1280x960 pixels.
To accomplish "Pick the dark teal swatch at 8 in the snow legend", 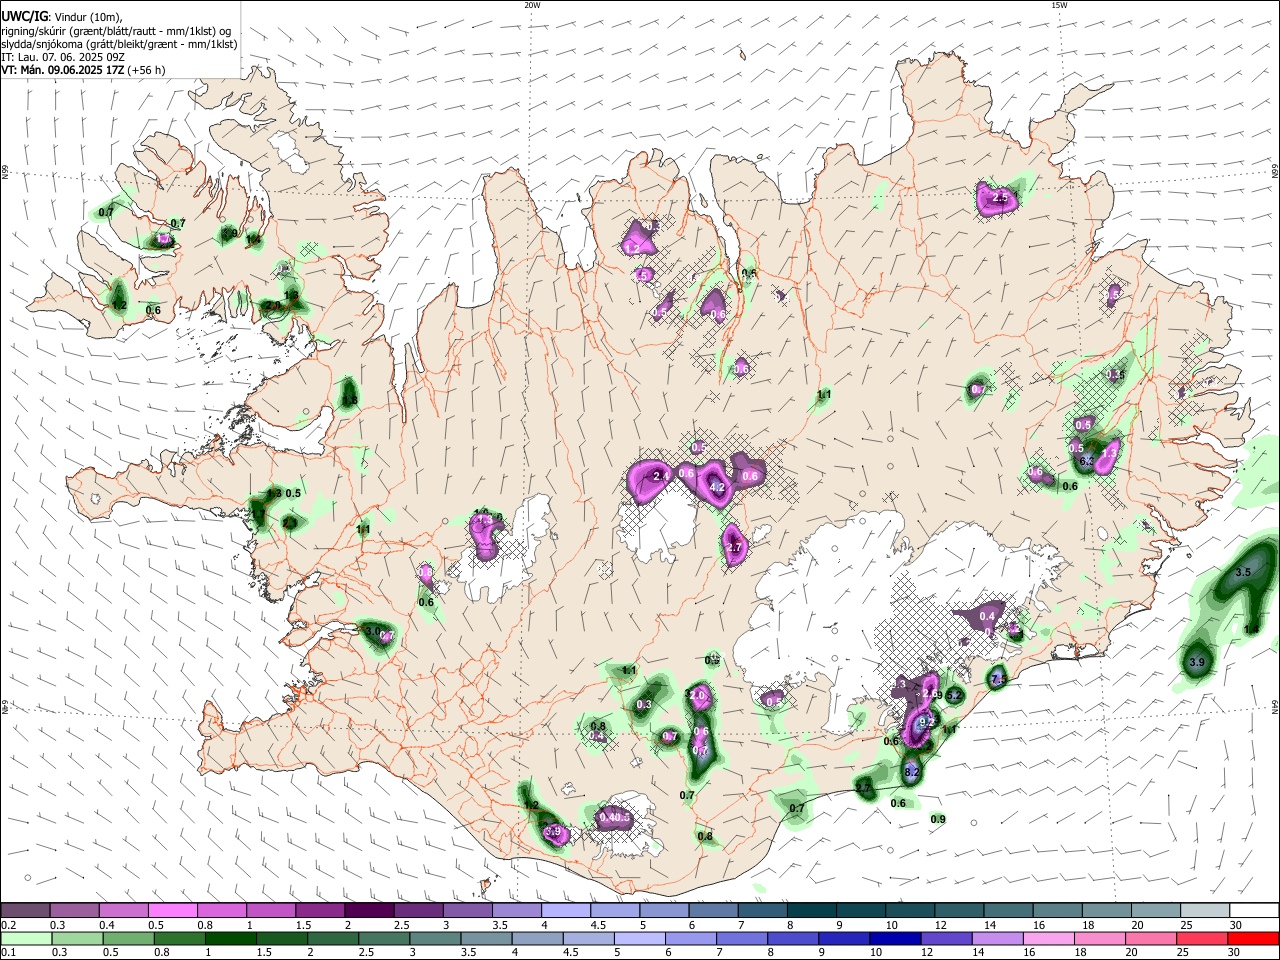I will [x=812, y=911].
